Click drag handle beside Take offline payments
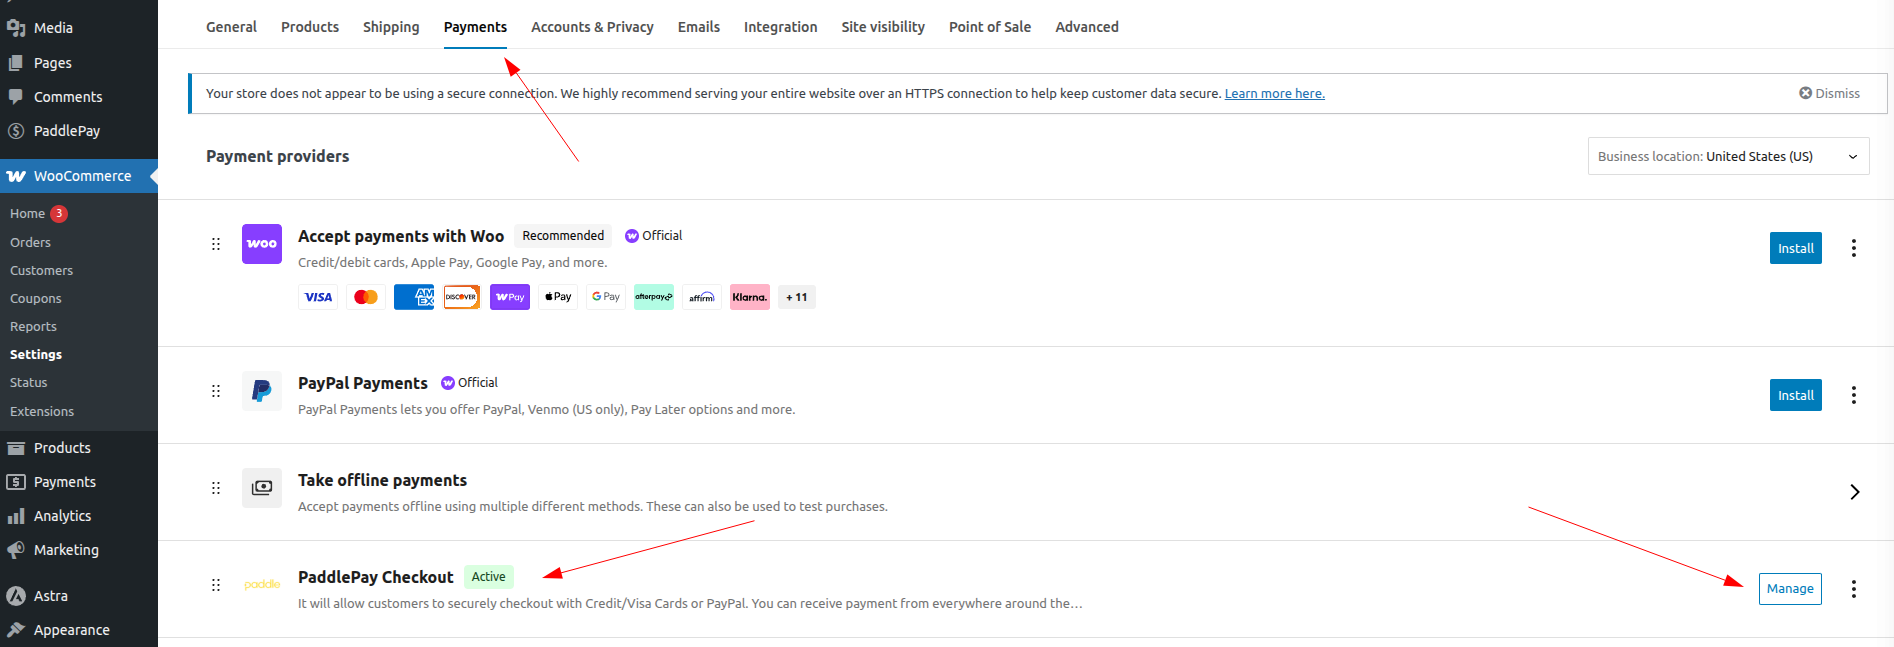 216,488
